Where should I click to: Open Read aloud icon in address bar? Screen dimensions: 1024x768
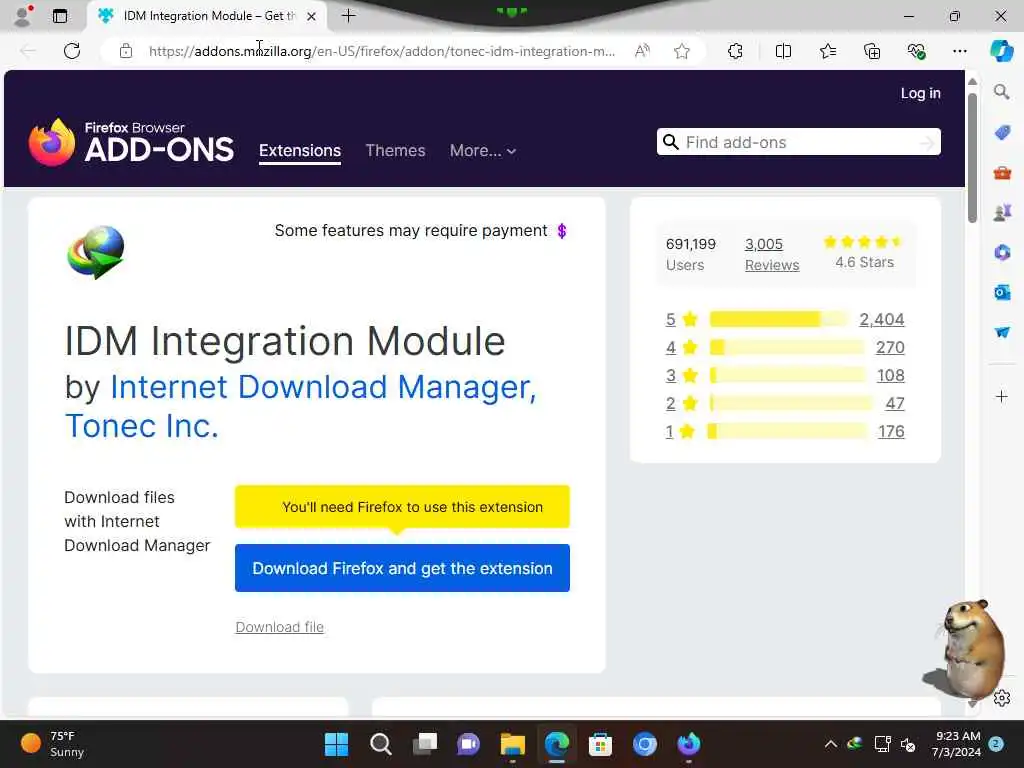click(x=643, y=51)
